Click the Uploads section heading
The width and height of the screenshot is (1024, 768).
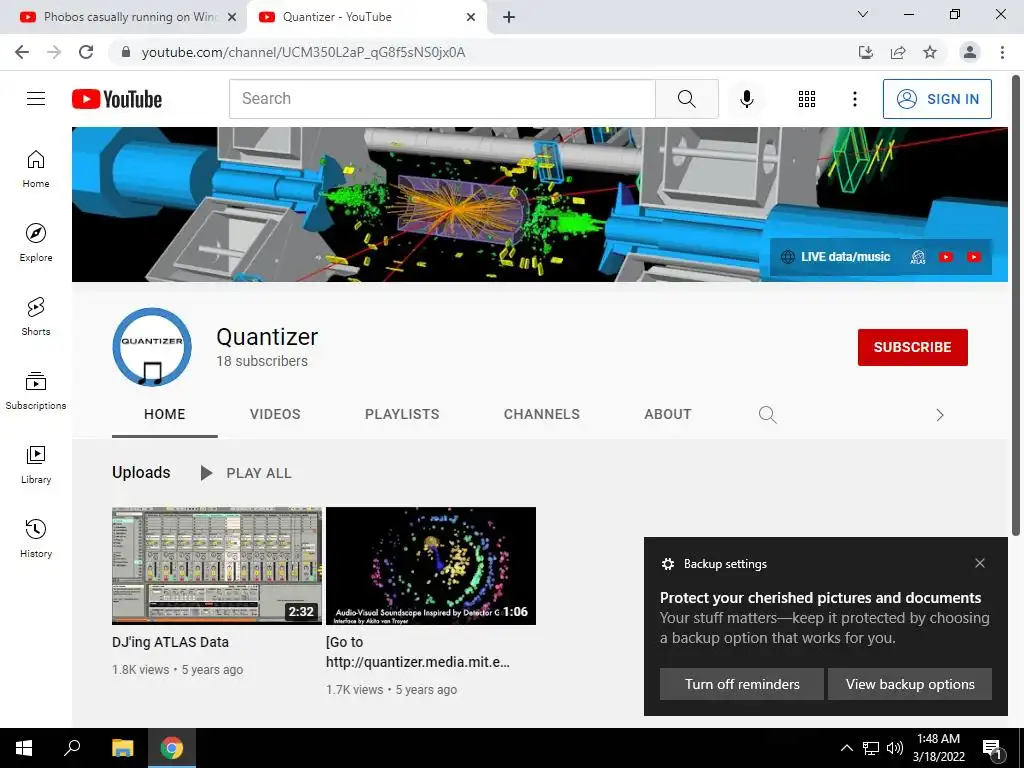(141, 472)
